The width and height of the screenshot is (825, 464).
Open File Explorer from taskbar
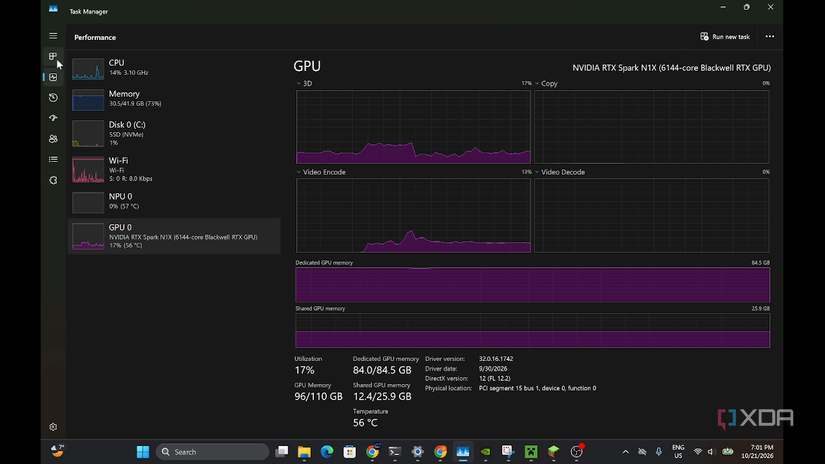tap(304, 452)
